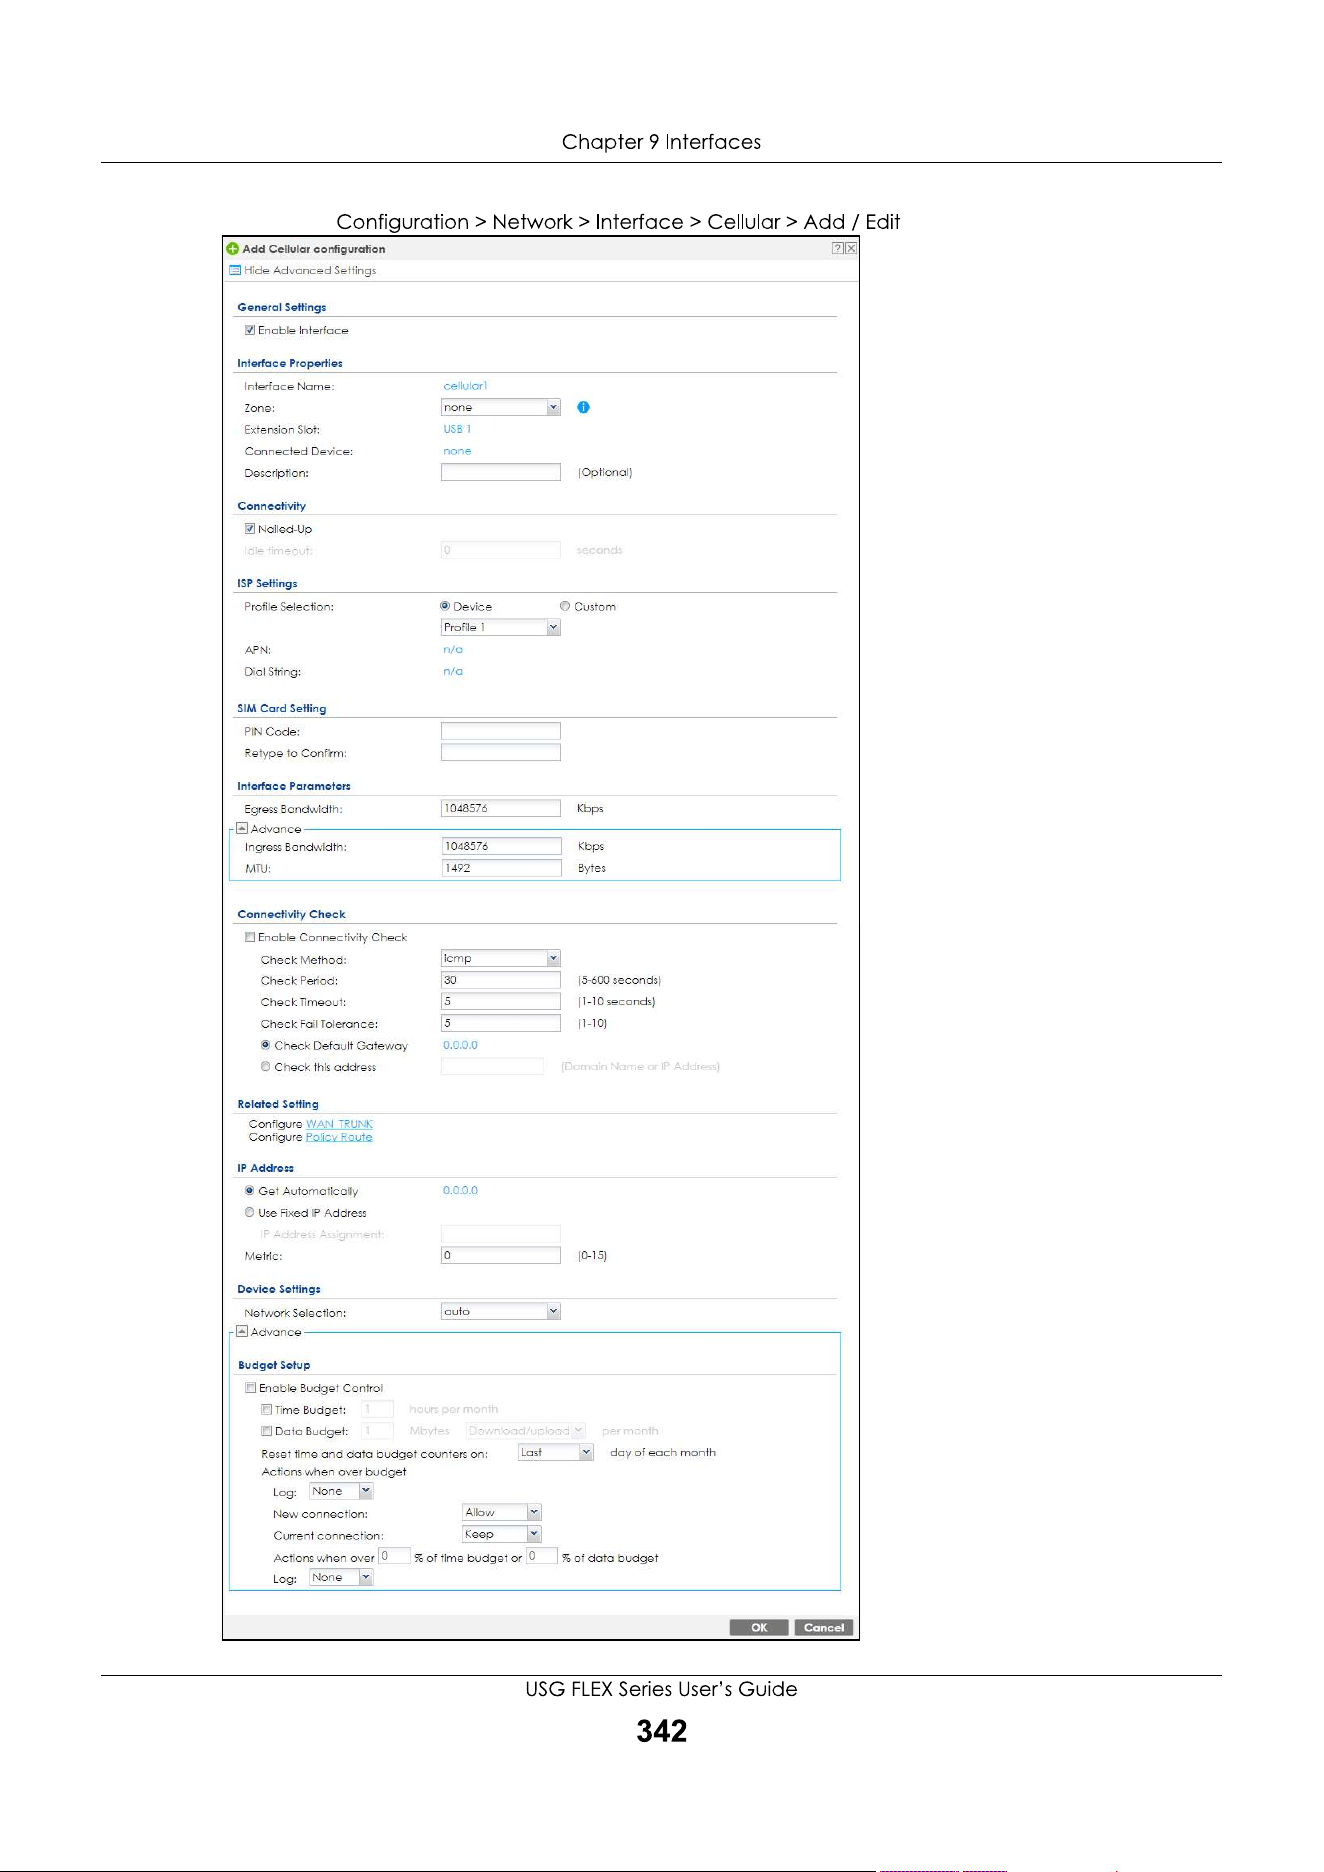Image resolution: width=1324 pixels, height=1872 pixels.
Task: Open the WAN TRUNK link
Action: 339,1124
